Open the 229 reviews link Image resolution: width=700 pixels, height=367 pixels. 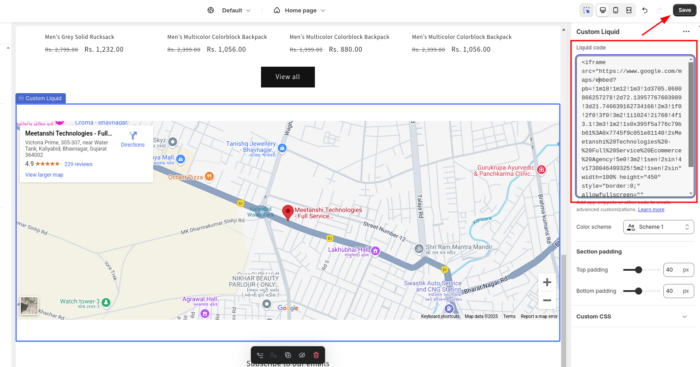pos(78,164)
